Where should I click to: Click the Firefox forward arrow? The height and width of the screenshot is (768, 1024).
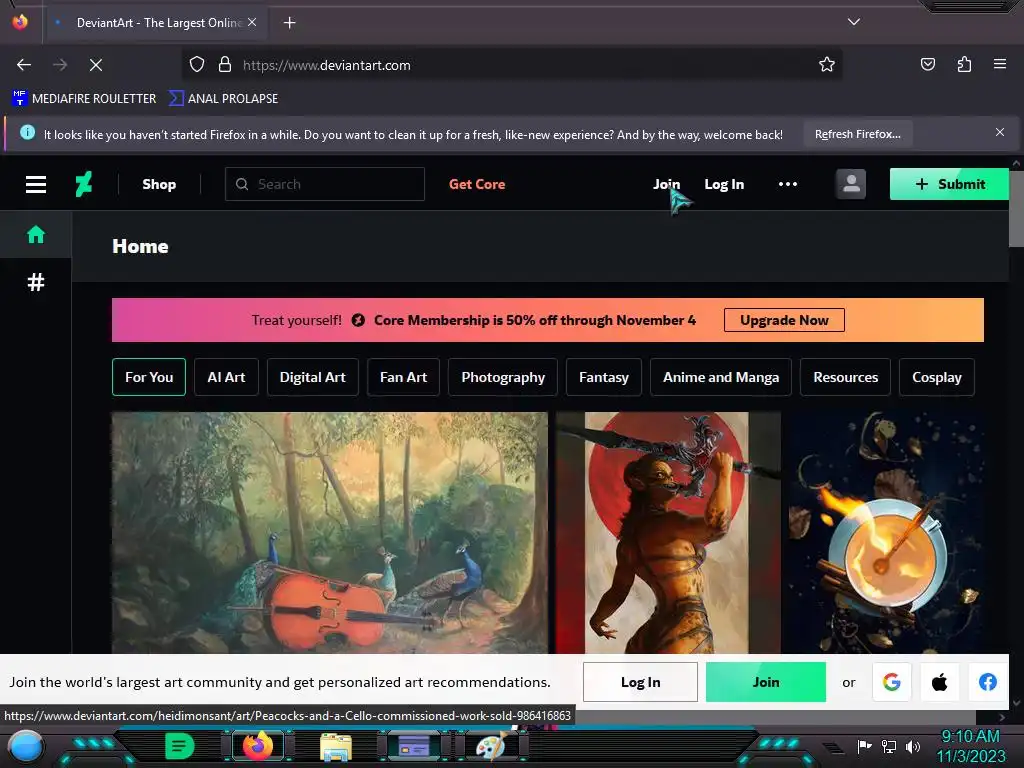click(x=60, y=65)
